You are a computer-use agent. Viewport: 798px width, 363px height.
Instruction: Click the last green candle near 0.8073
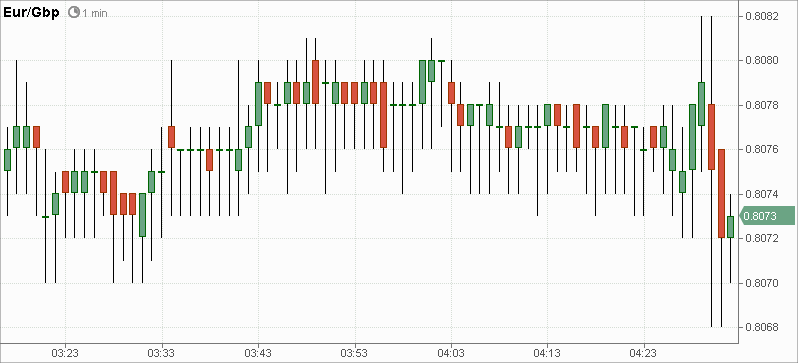click(x=730, y=227)
